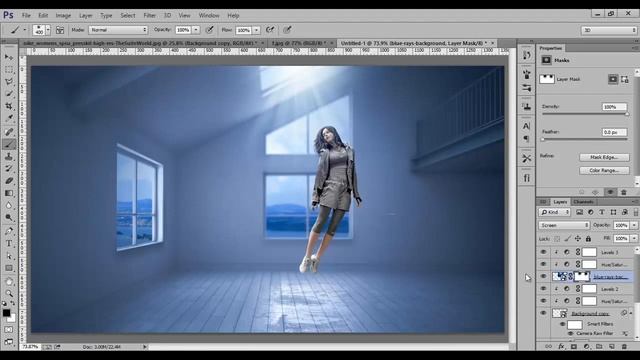
Task: Toggle pressure for opacity button
Action: click(209, 30)
